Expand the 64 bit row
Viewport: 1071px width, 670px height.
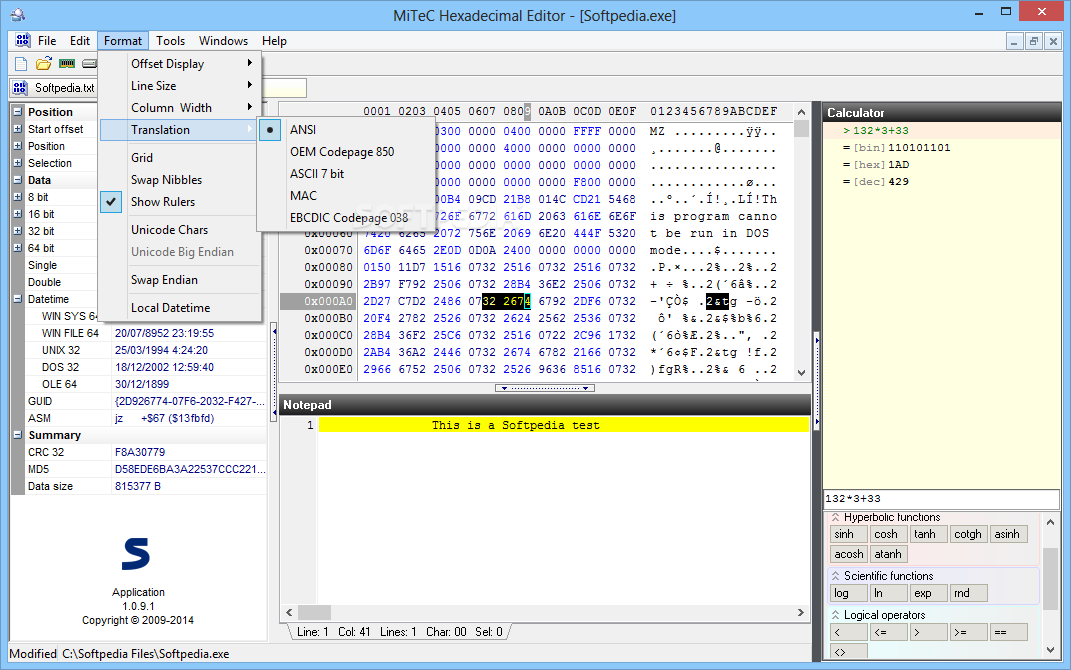(x=18, y=248)
